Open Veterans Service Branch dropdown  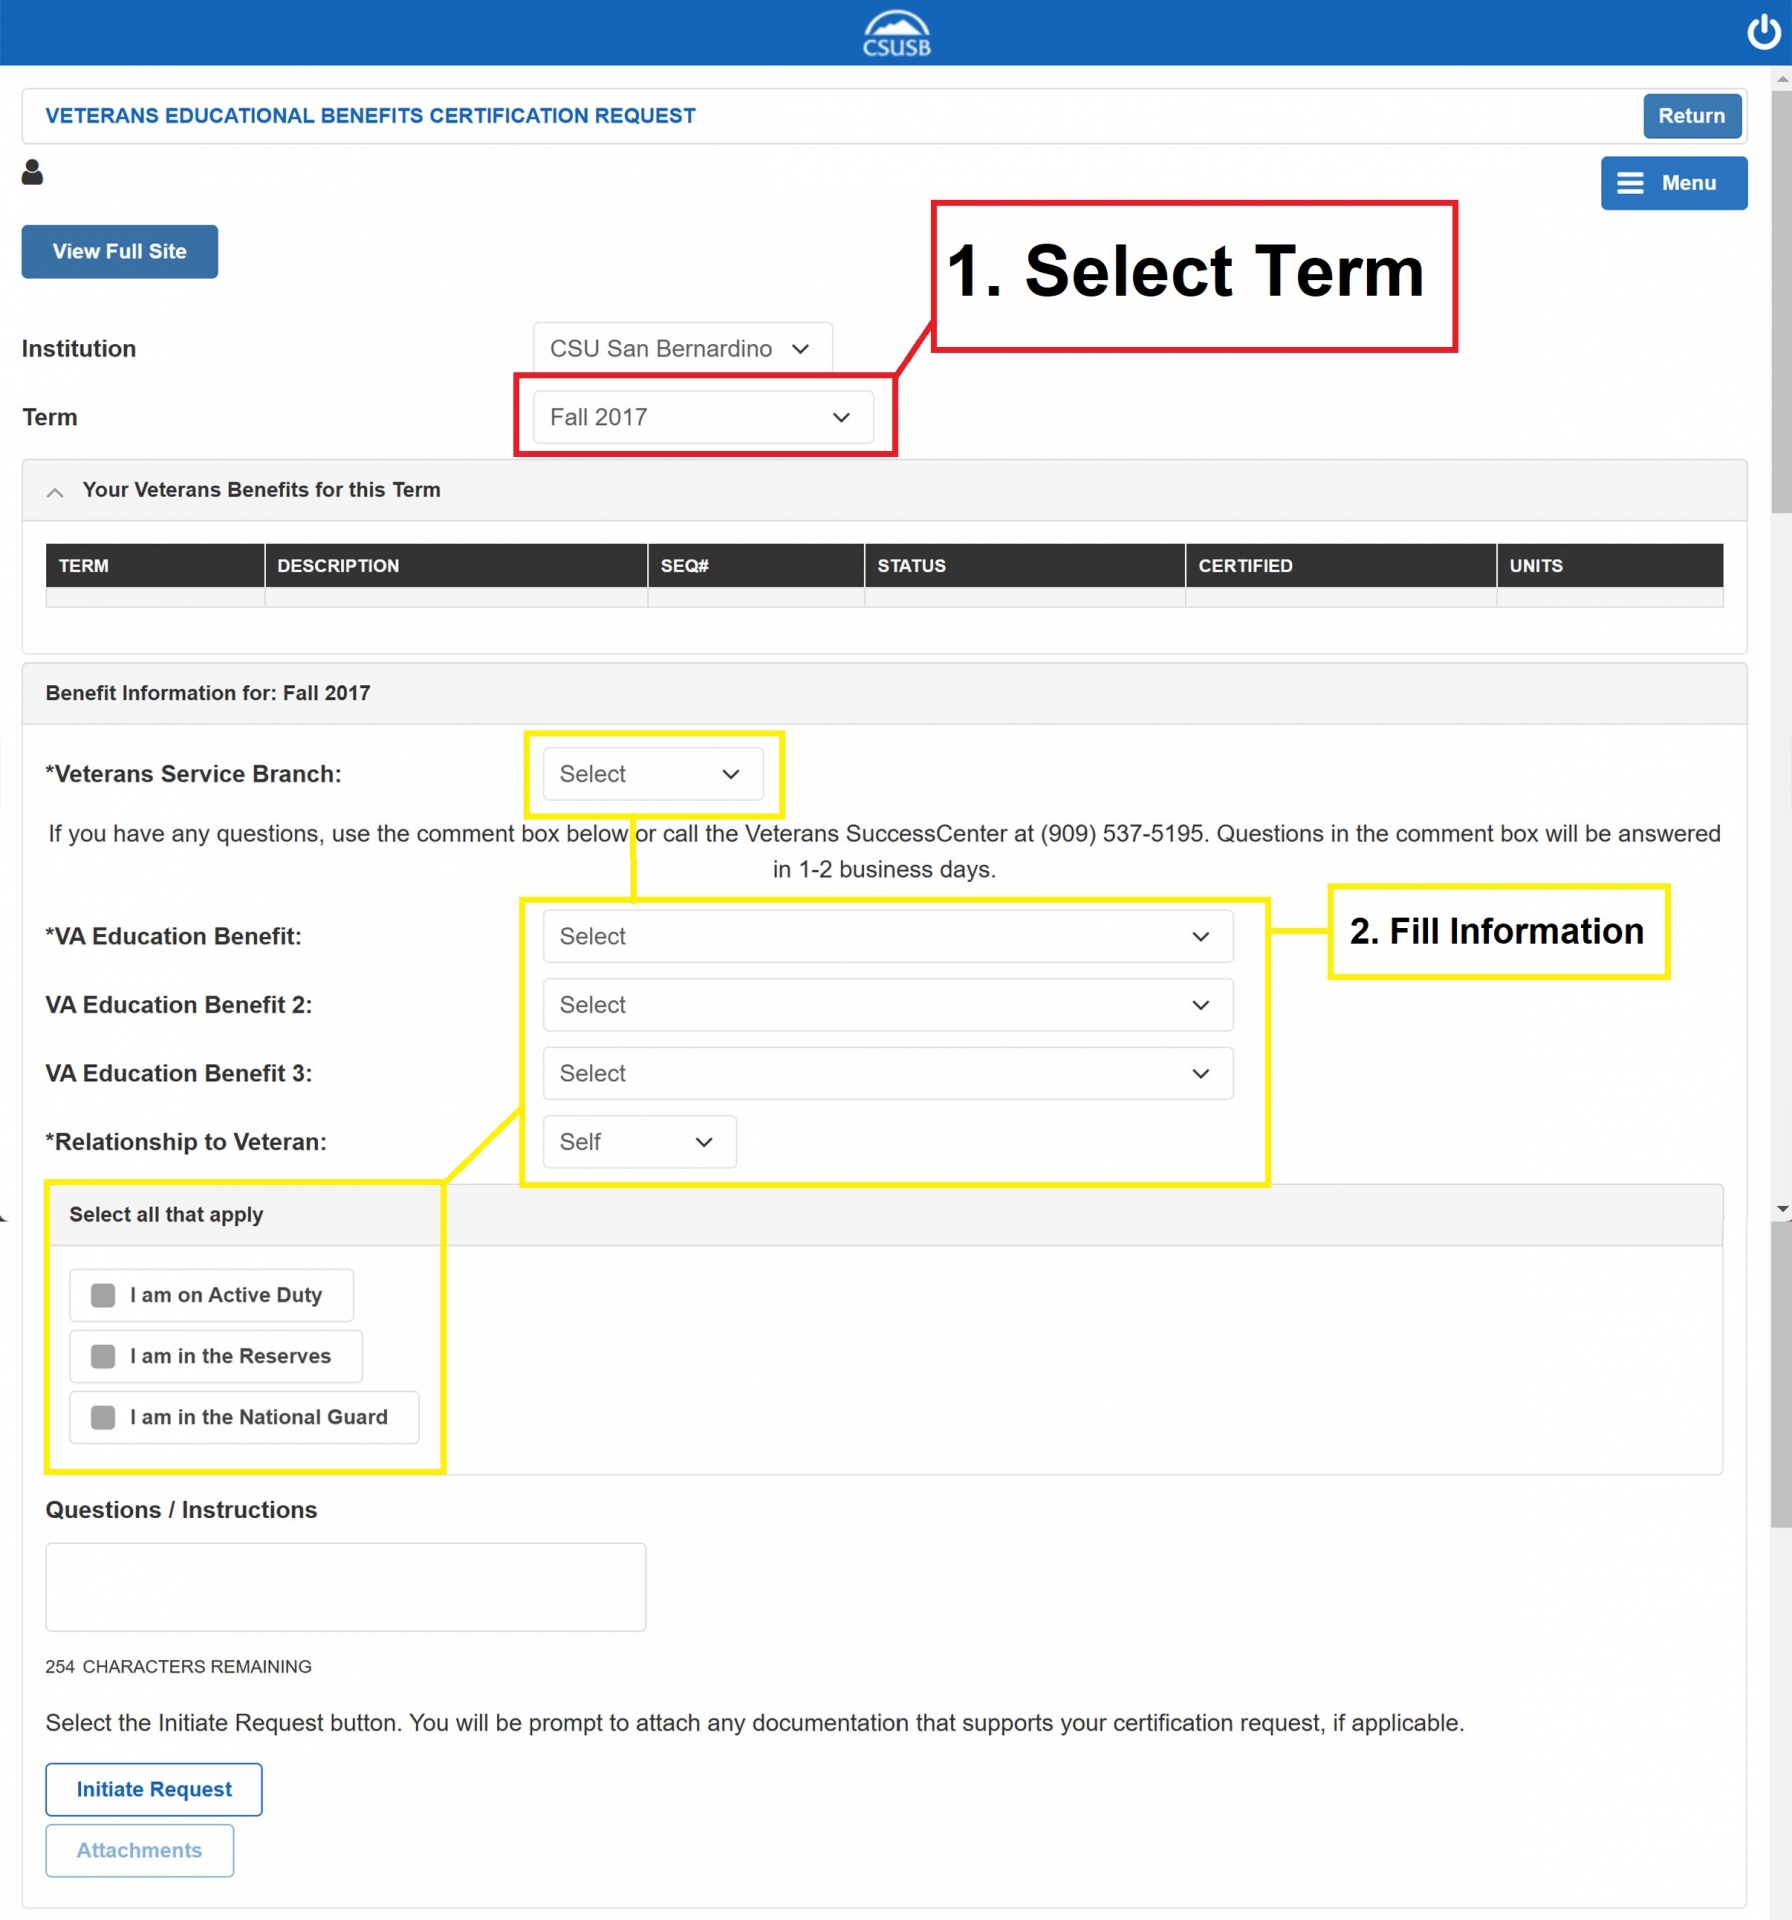click(652, 774)
